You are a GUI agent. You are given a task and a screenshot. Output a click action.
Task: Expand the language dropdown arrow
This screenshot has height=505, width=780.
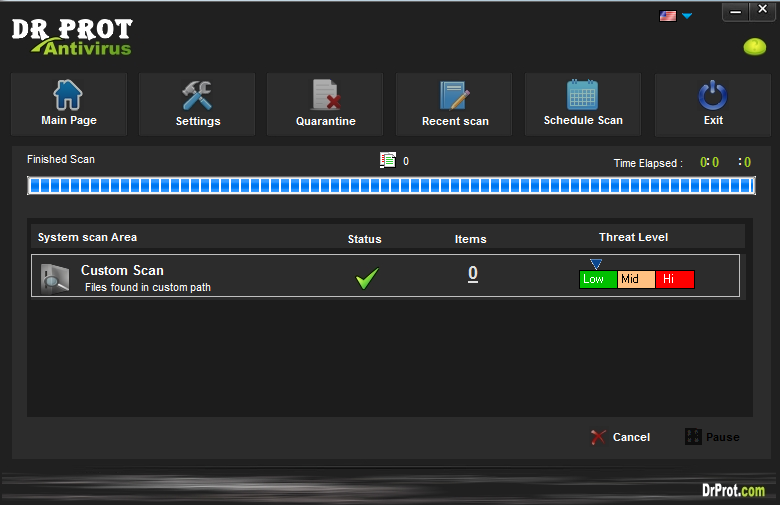click(687, 16)
